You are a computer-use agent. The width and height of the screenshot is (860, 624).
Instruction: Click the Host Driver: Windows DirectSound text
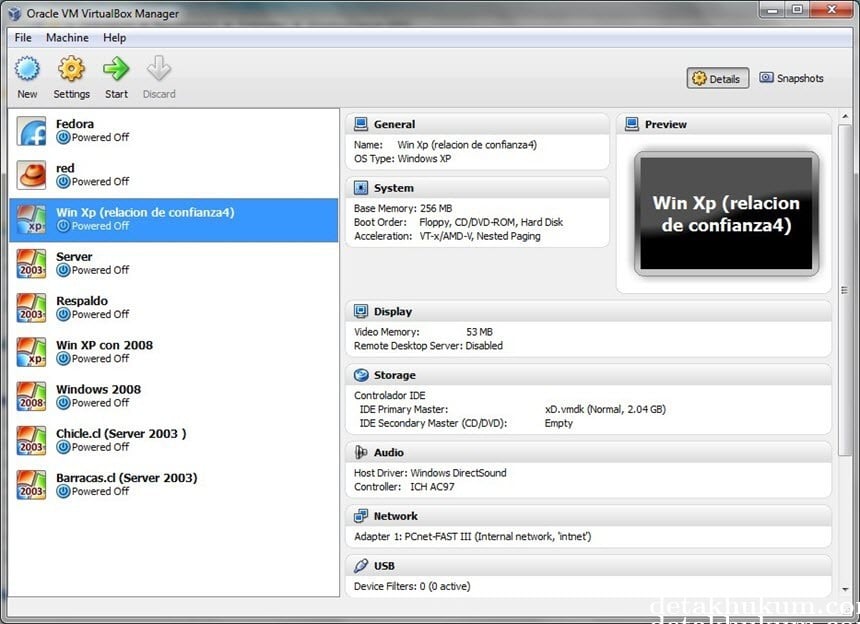point(430,473)
